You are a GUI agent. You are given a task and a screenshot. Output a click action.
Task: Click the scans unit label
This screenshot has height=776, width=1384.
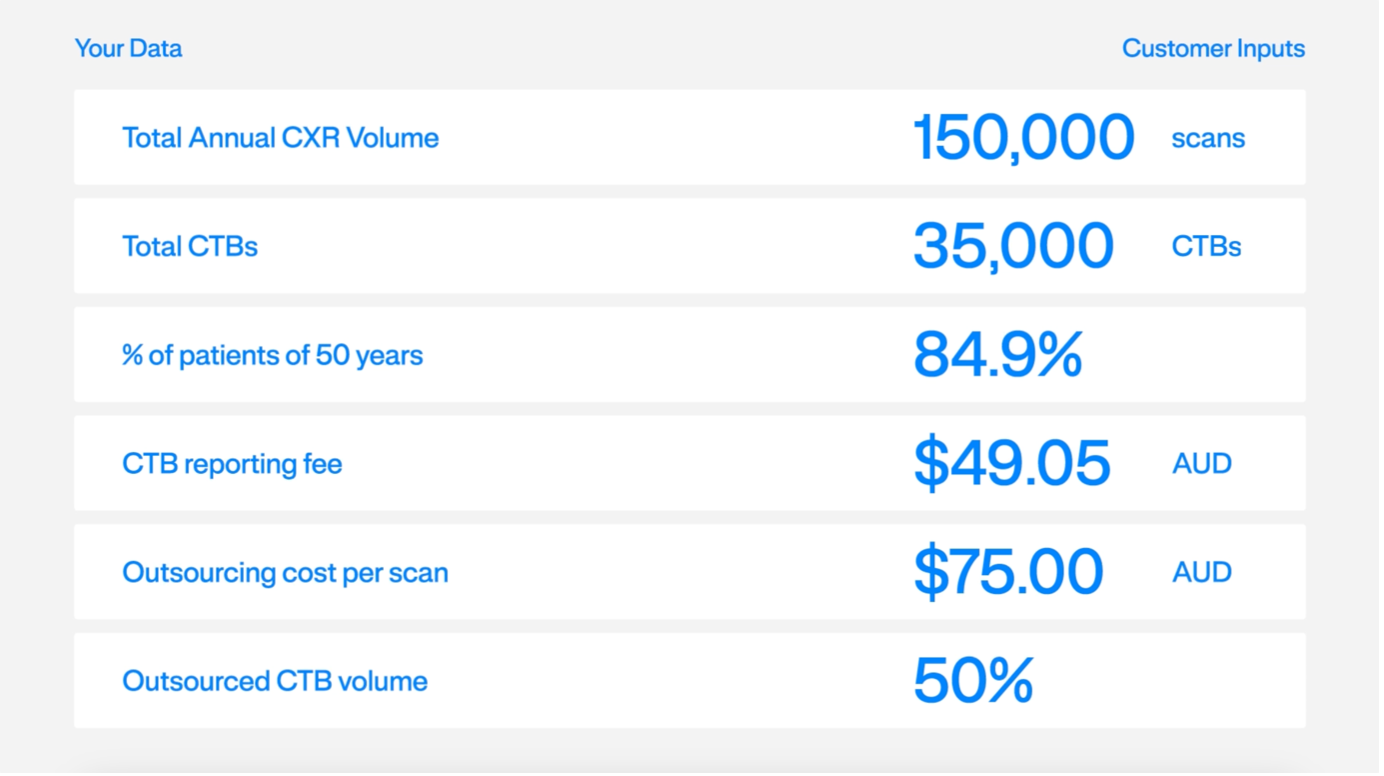pos(1208,138)
